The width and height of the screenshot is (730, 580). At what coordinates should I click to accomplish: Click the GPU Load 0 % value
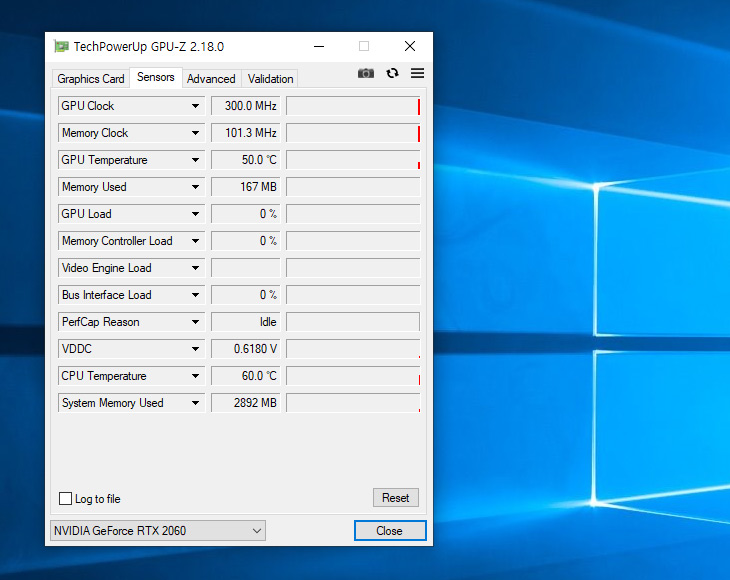tap(245, 214)
